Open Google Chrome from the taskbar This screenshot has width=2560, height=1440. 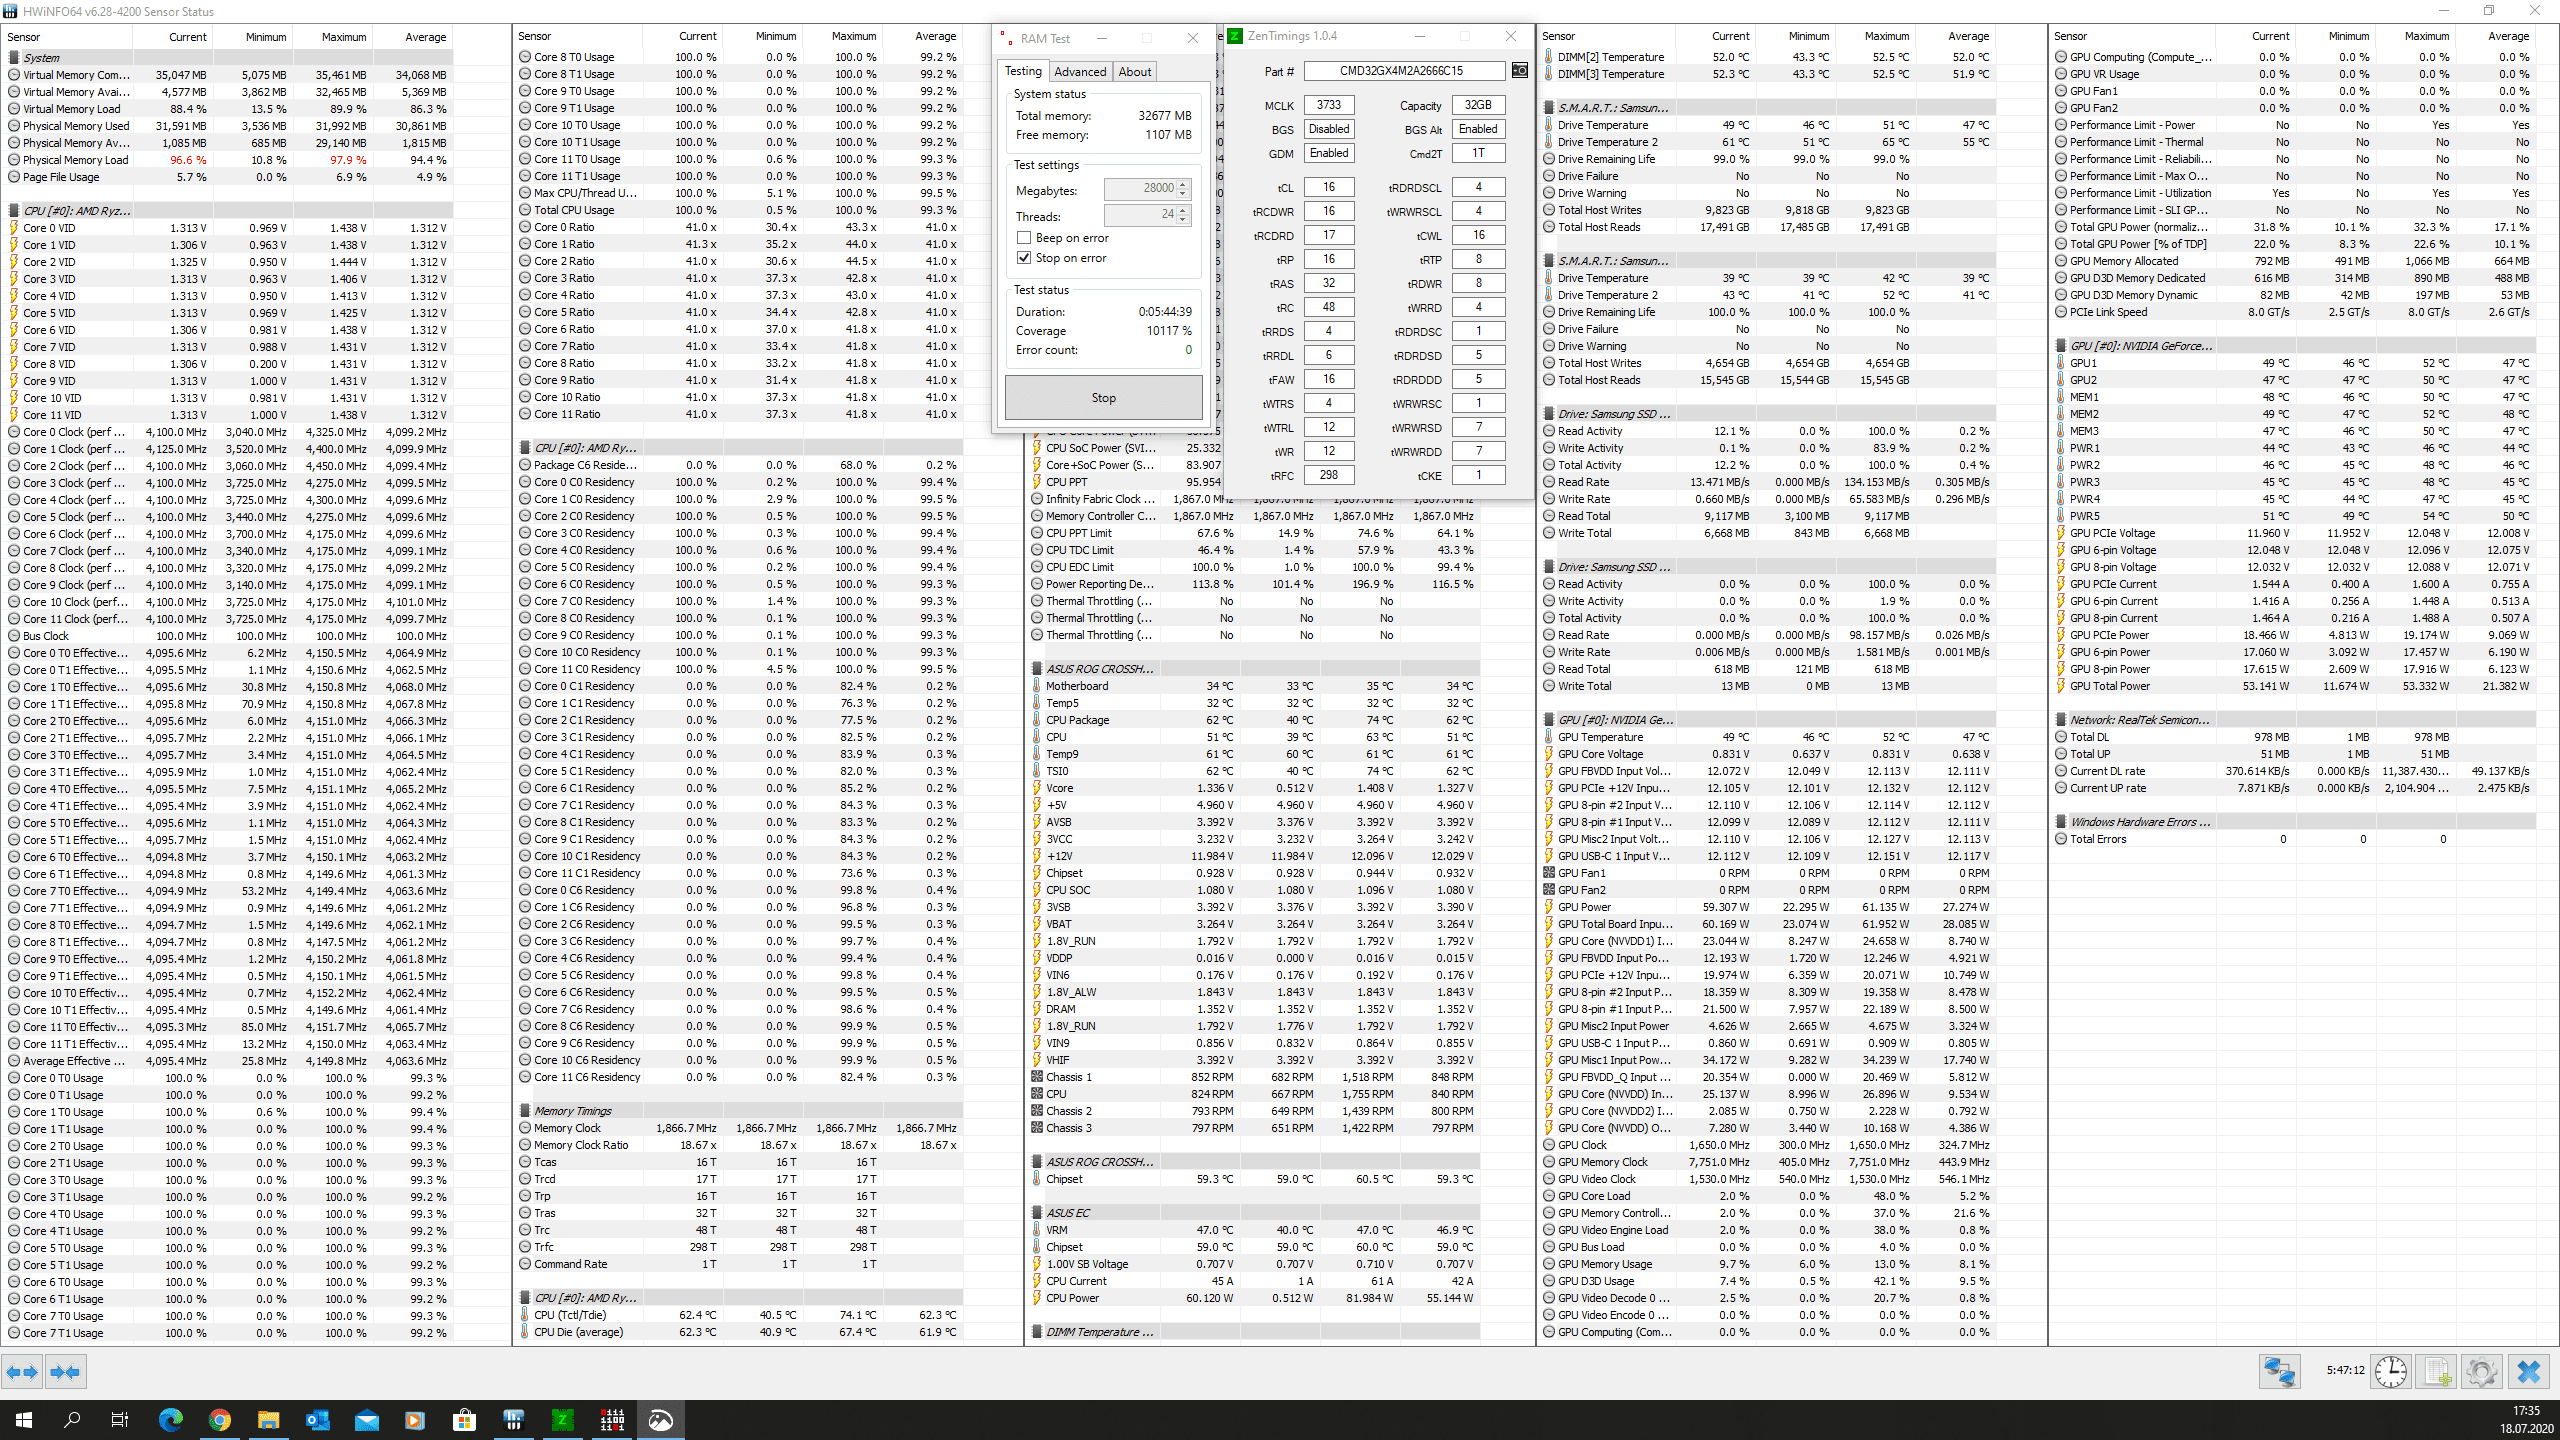220,1419
